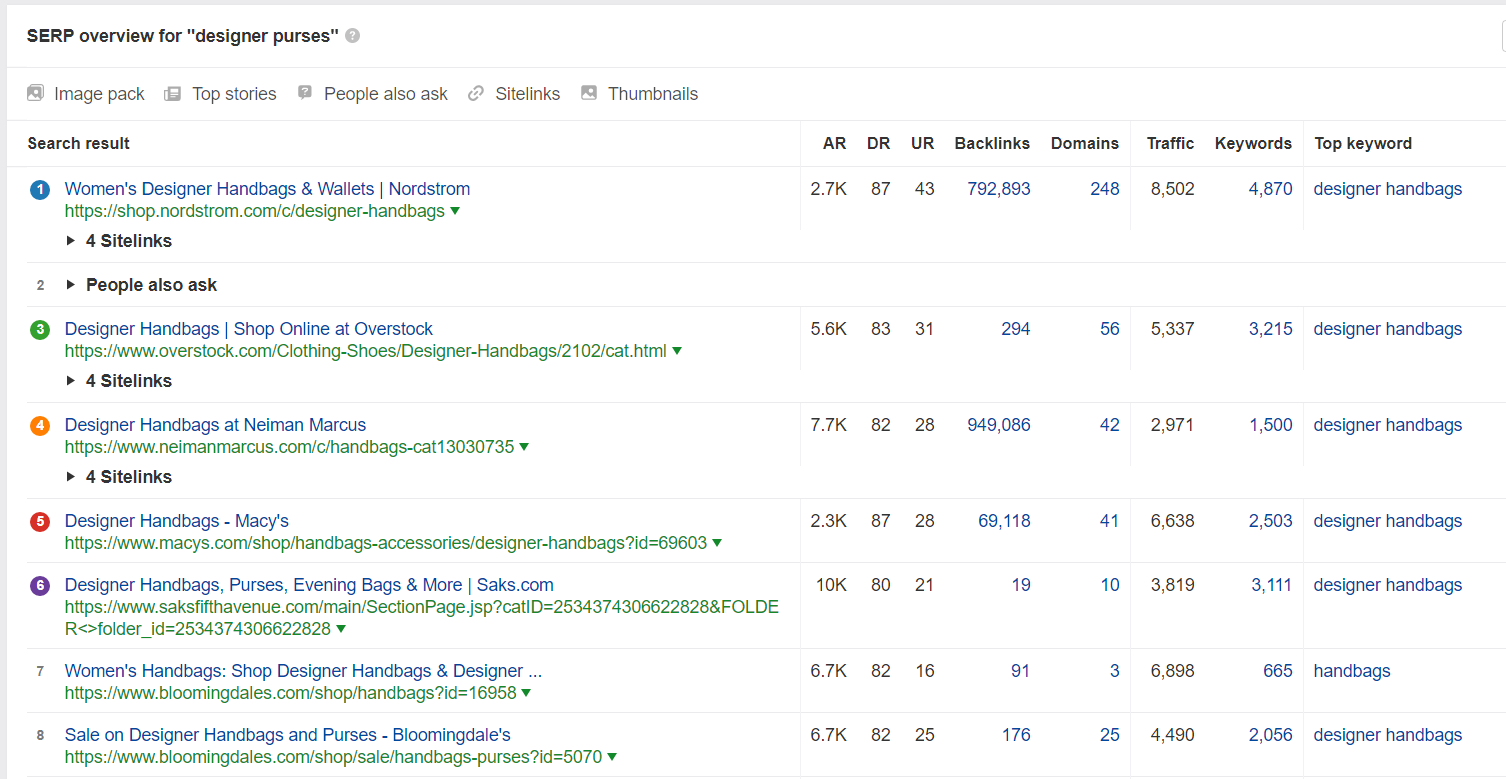Click the Image pack icon

(35, 93)
